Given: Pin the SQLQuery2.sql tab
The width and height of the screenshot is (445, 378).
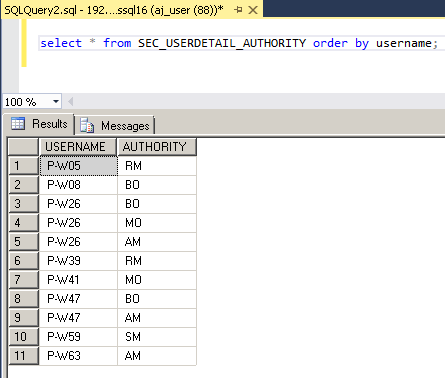Looking at the screenshot, I should point(238,10).
